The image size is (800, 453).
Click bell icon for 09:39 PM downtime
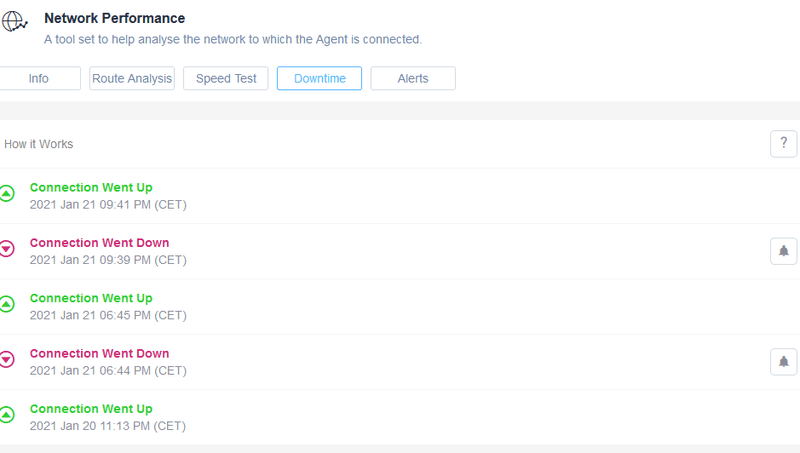(x=783, y=251)
